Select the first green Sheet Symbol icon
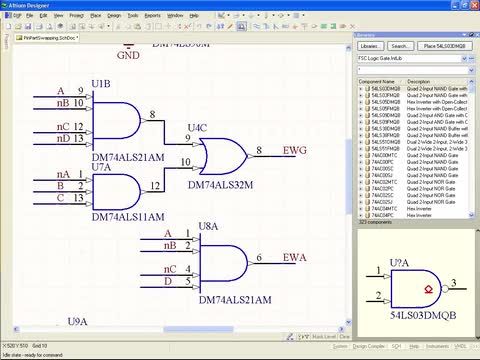The width and height of the screenshot is (480, 360). click(x=324, y=26)
